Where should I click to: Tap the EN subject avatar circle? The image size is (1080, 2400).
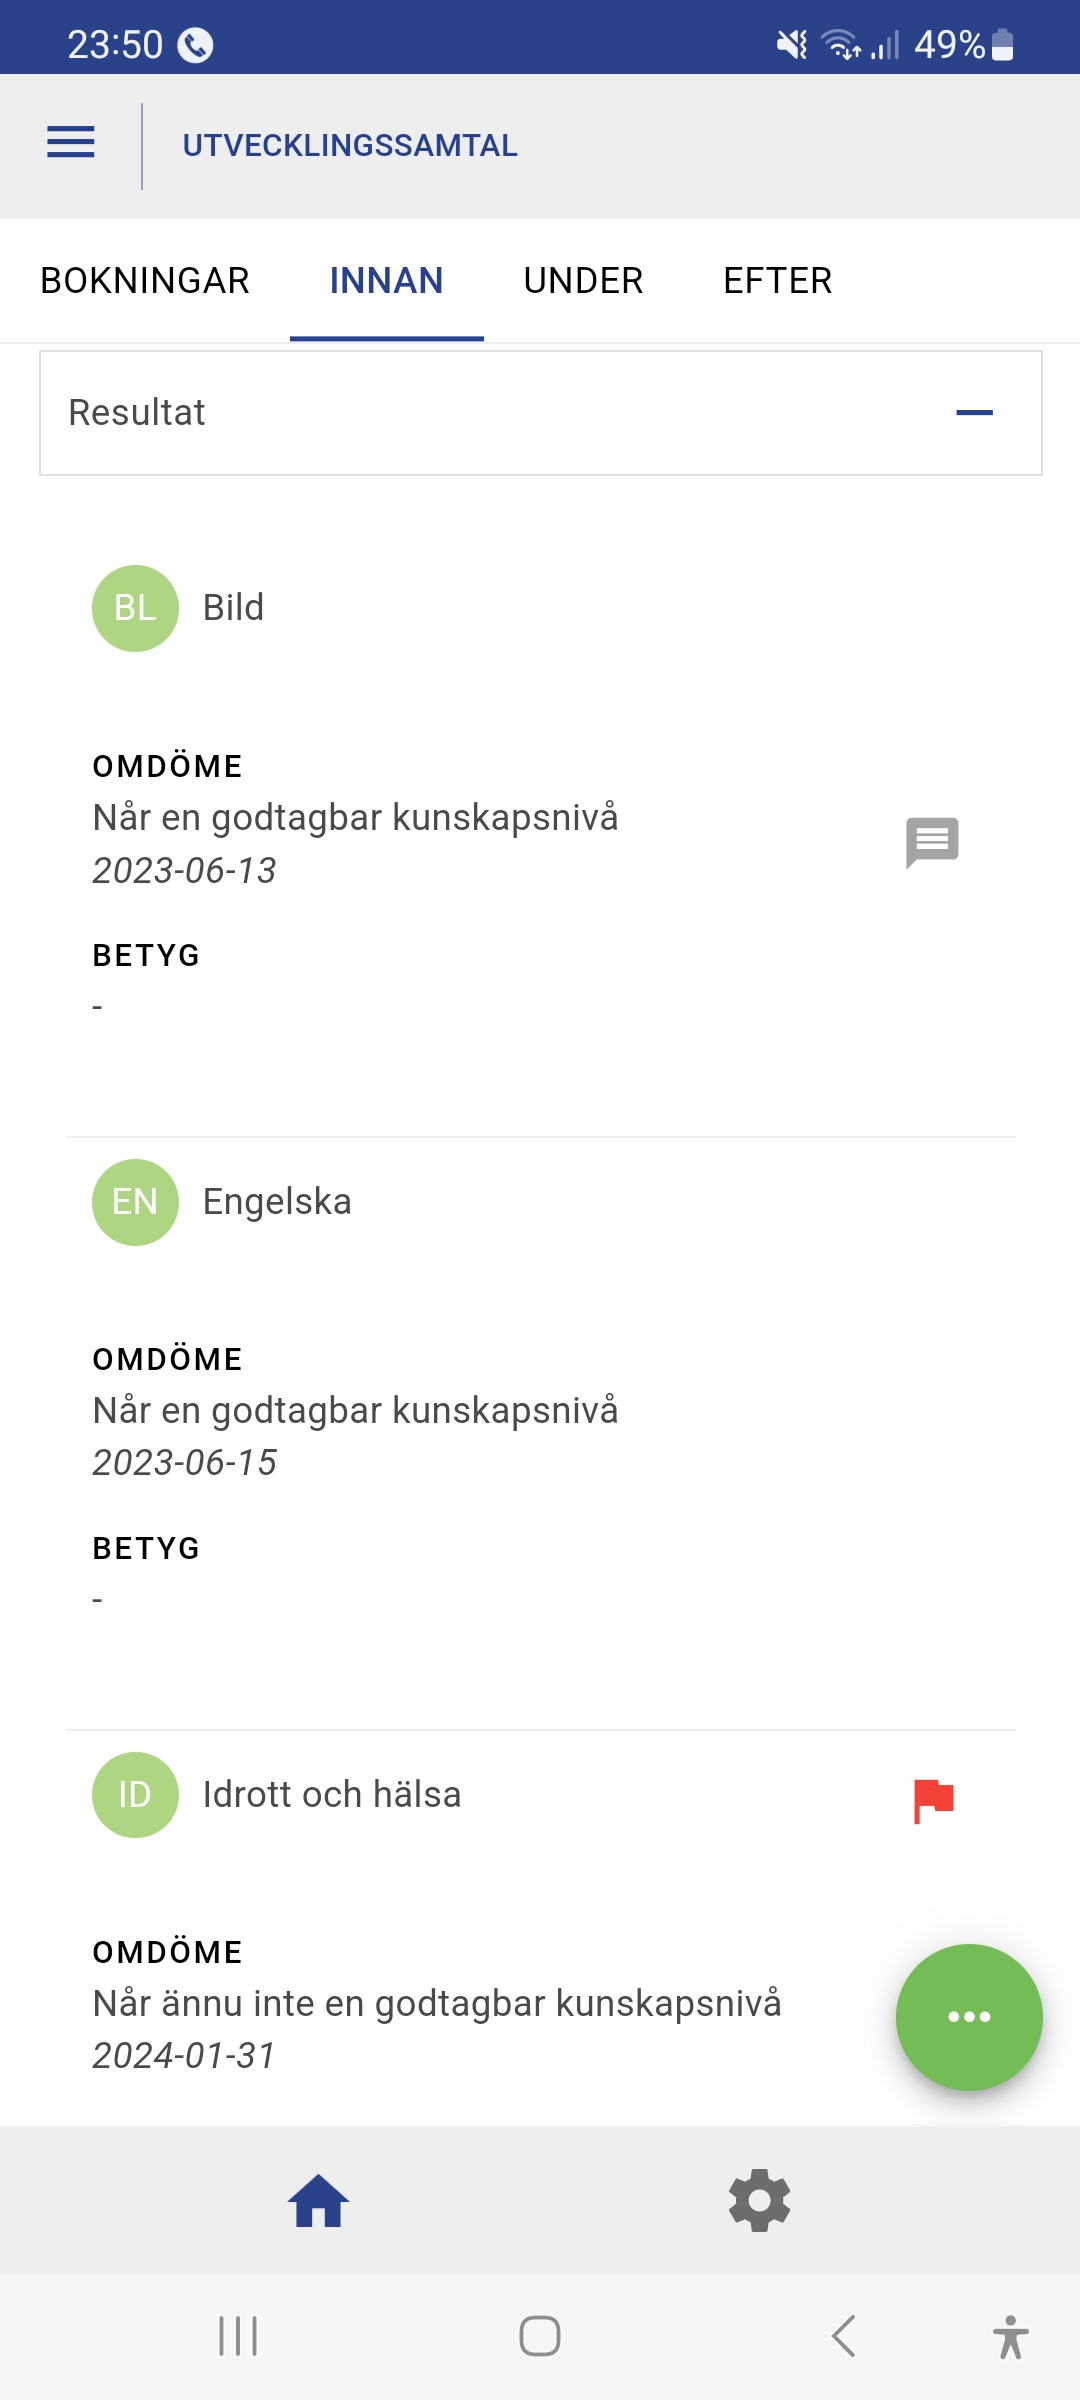135,1202
